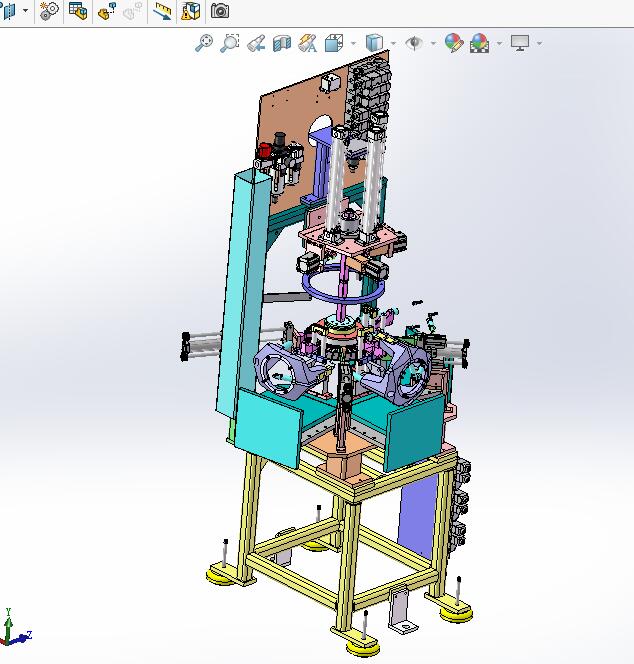Open the Interference Detection tool icon
This screenshot has width=634, height=664.
tap(191, 11)
